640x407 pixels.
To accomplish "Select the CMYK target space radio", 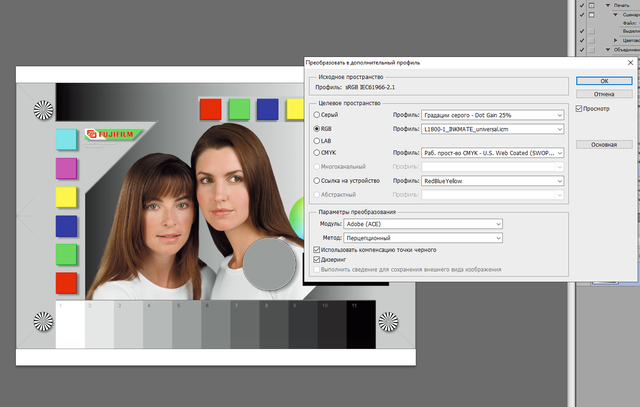I will (x=316, y=153).
